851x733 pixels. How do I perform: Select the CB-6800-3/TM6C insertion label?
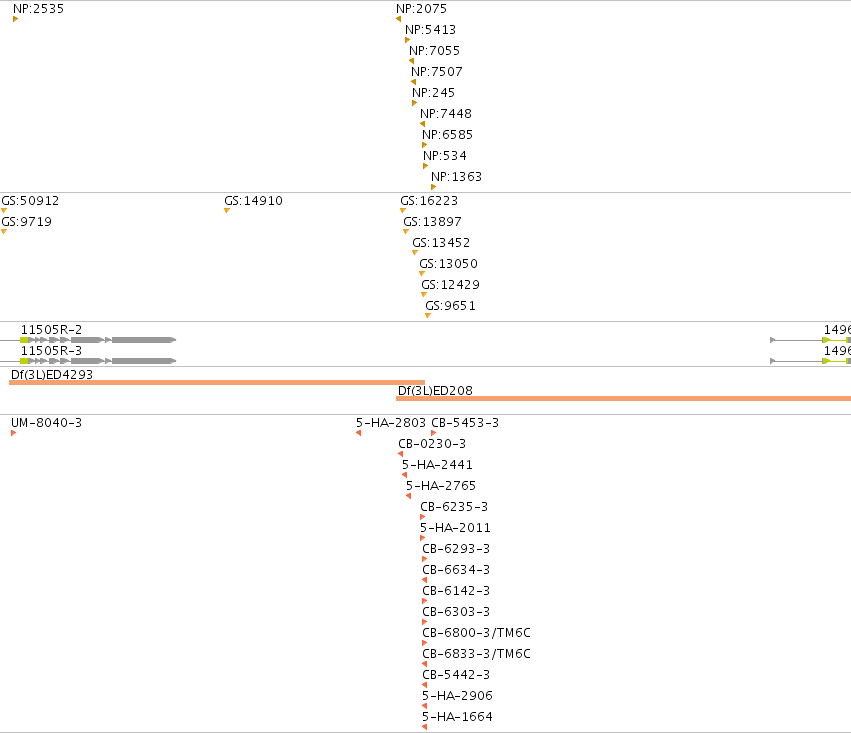(477, 633)
